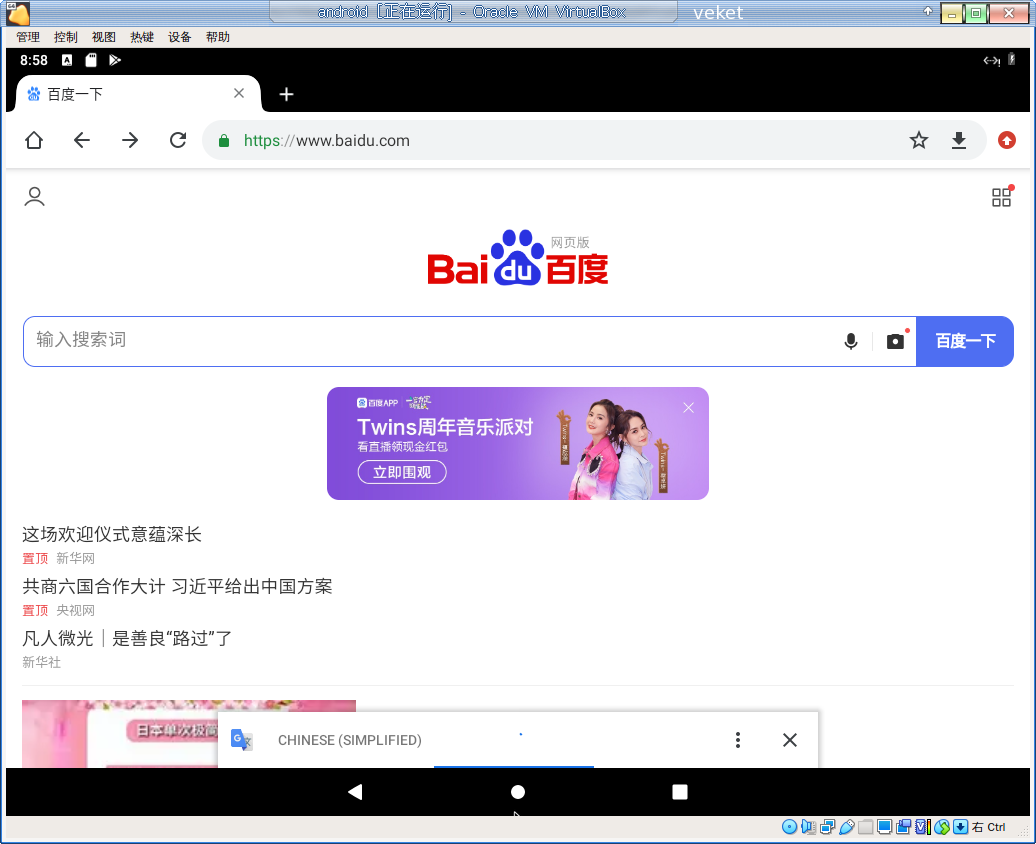Click the green lock security icon
This screenshot has height=844, width=1036.
224,141
